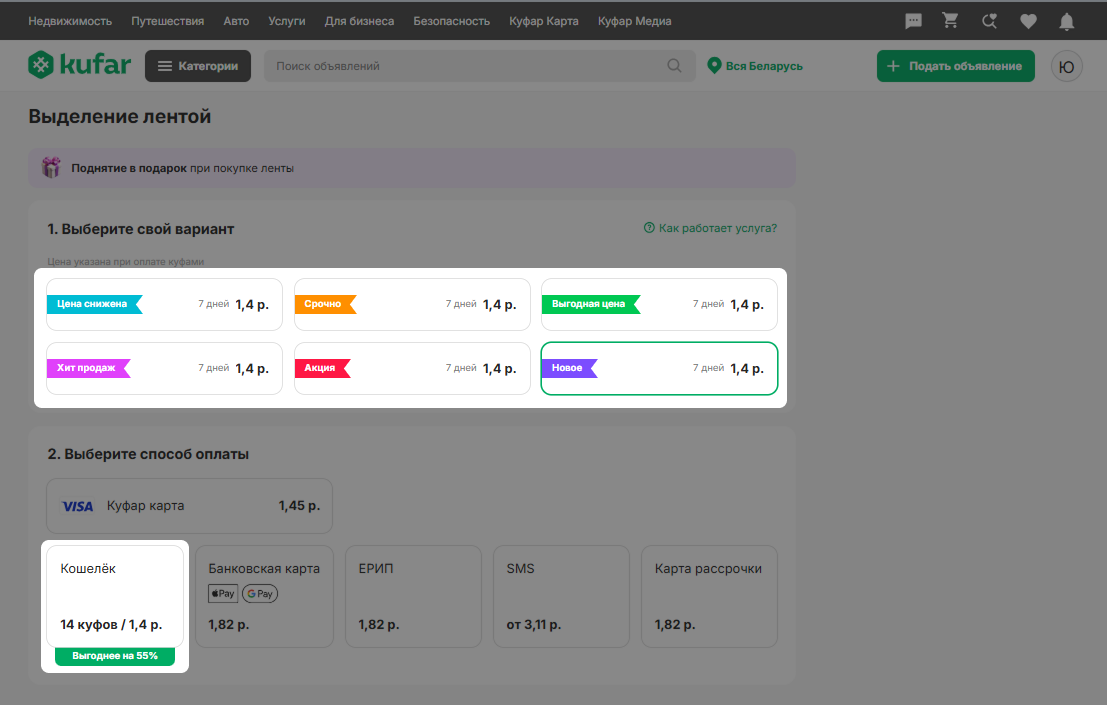Screen dimensions: 1107x705
Task: Open Безопасность in top menu
Action: coord(452,21)
